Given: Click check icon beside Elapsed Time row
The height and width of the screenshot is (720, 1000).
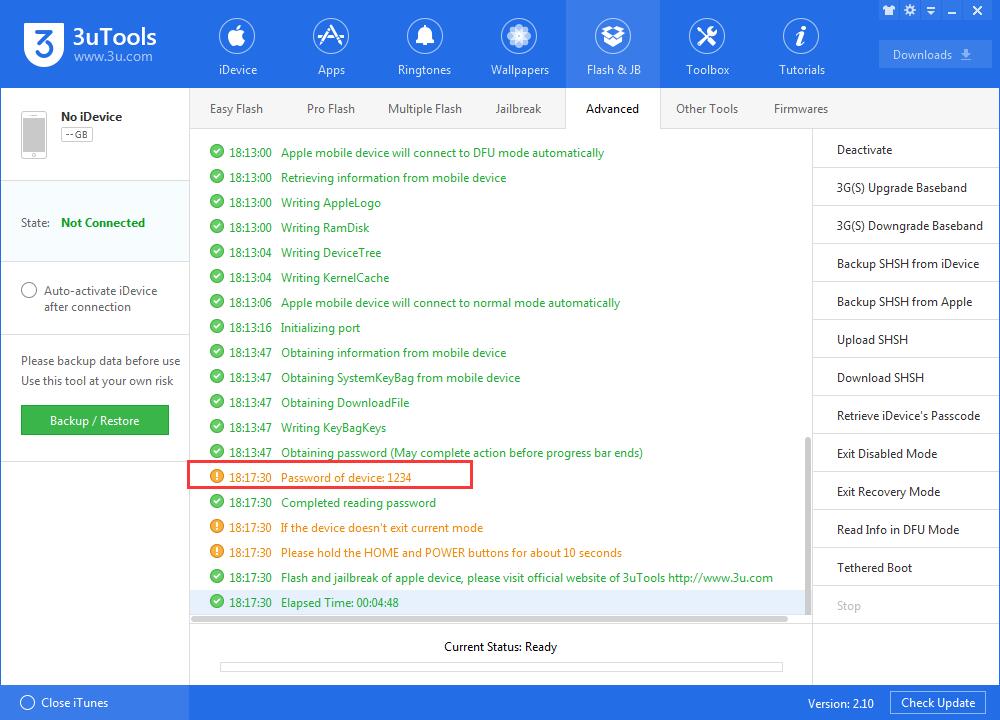Looking at the screenshot, I should click(x=217, y=601).
